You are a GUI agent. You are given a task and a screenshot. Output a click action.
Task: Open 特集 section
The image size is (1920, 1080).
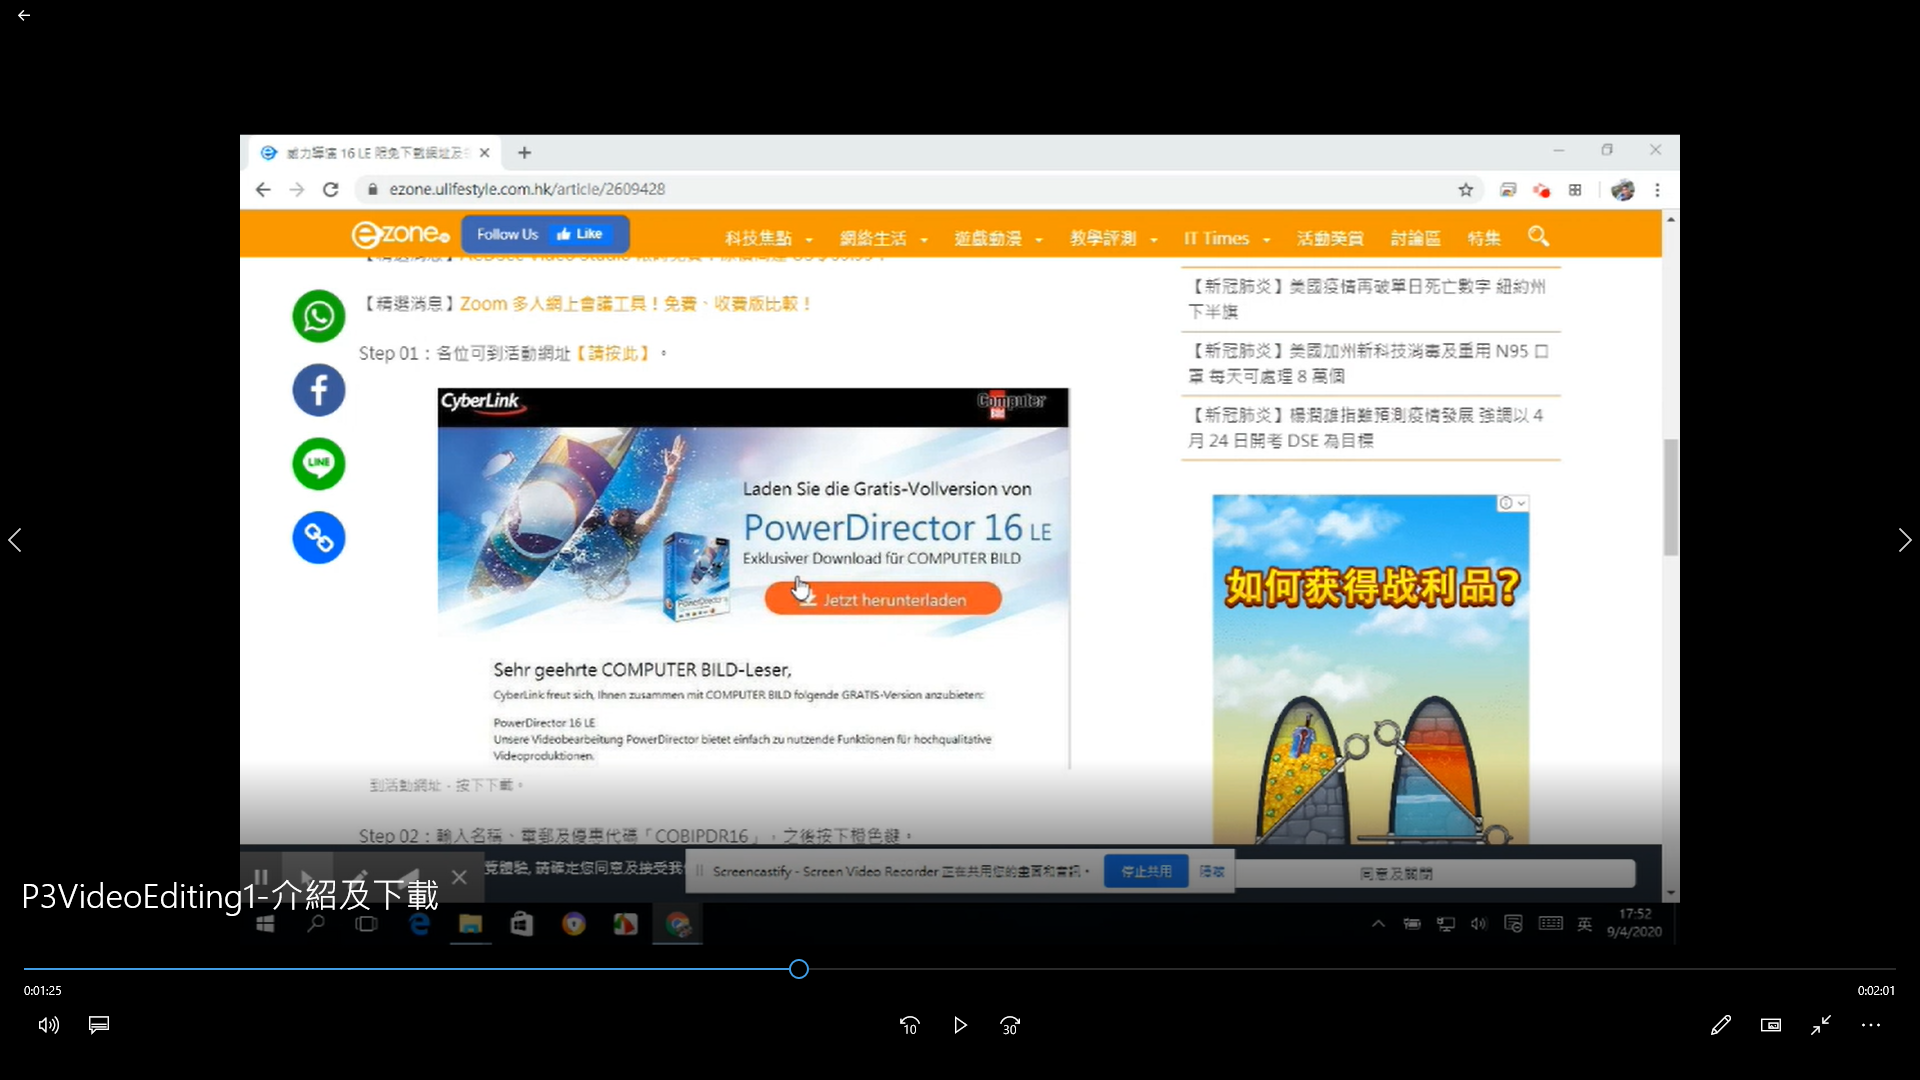[1484, 239]
